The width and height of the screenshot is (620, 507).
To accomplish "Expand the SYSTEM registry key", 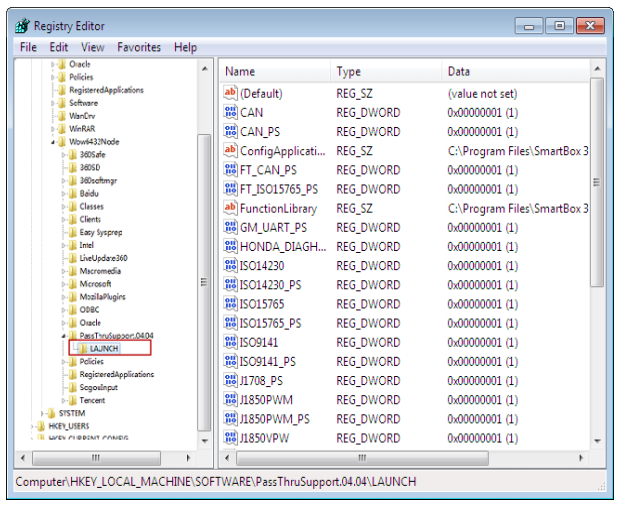I will 43,413.
